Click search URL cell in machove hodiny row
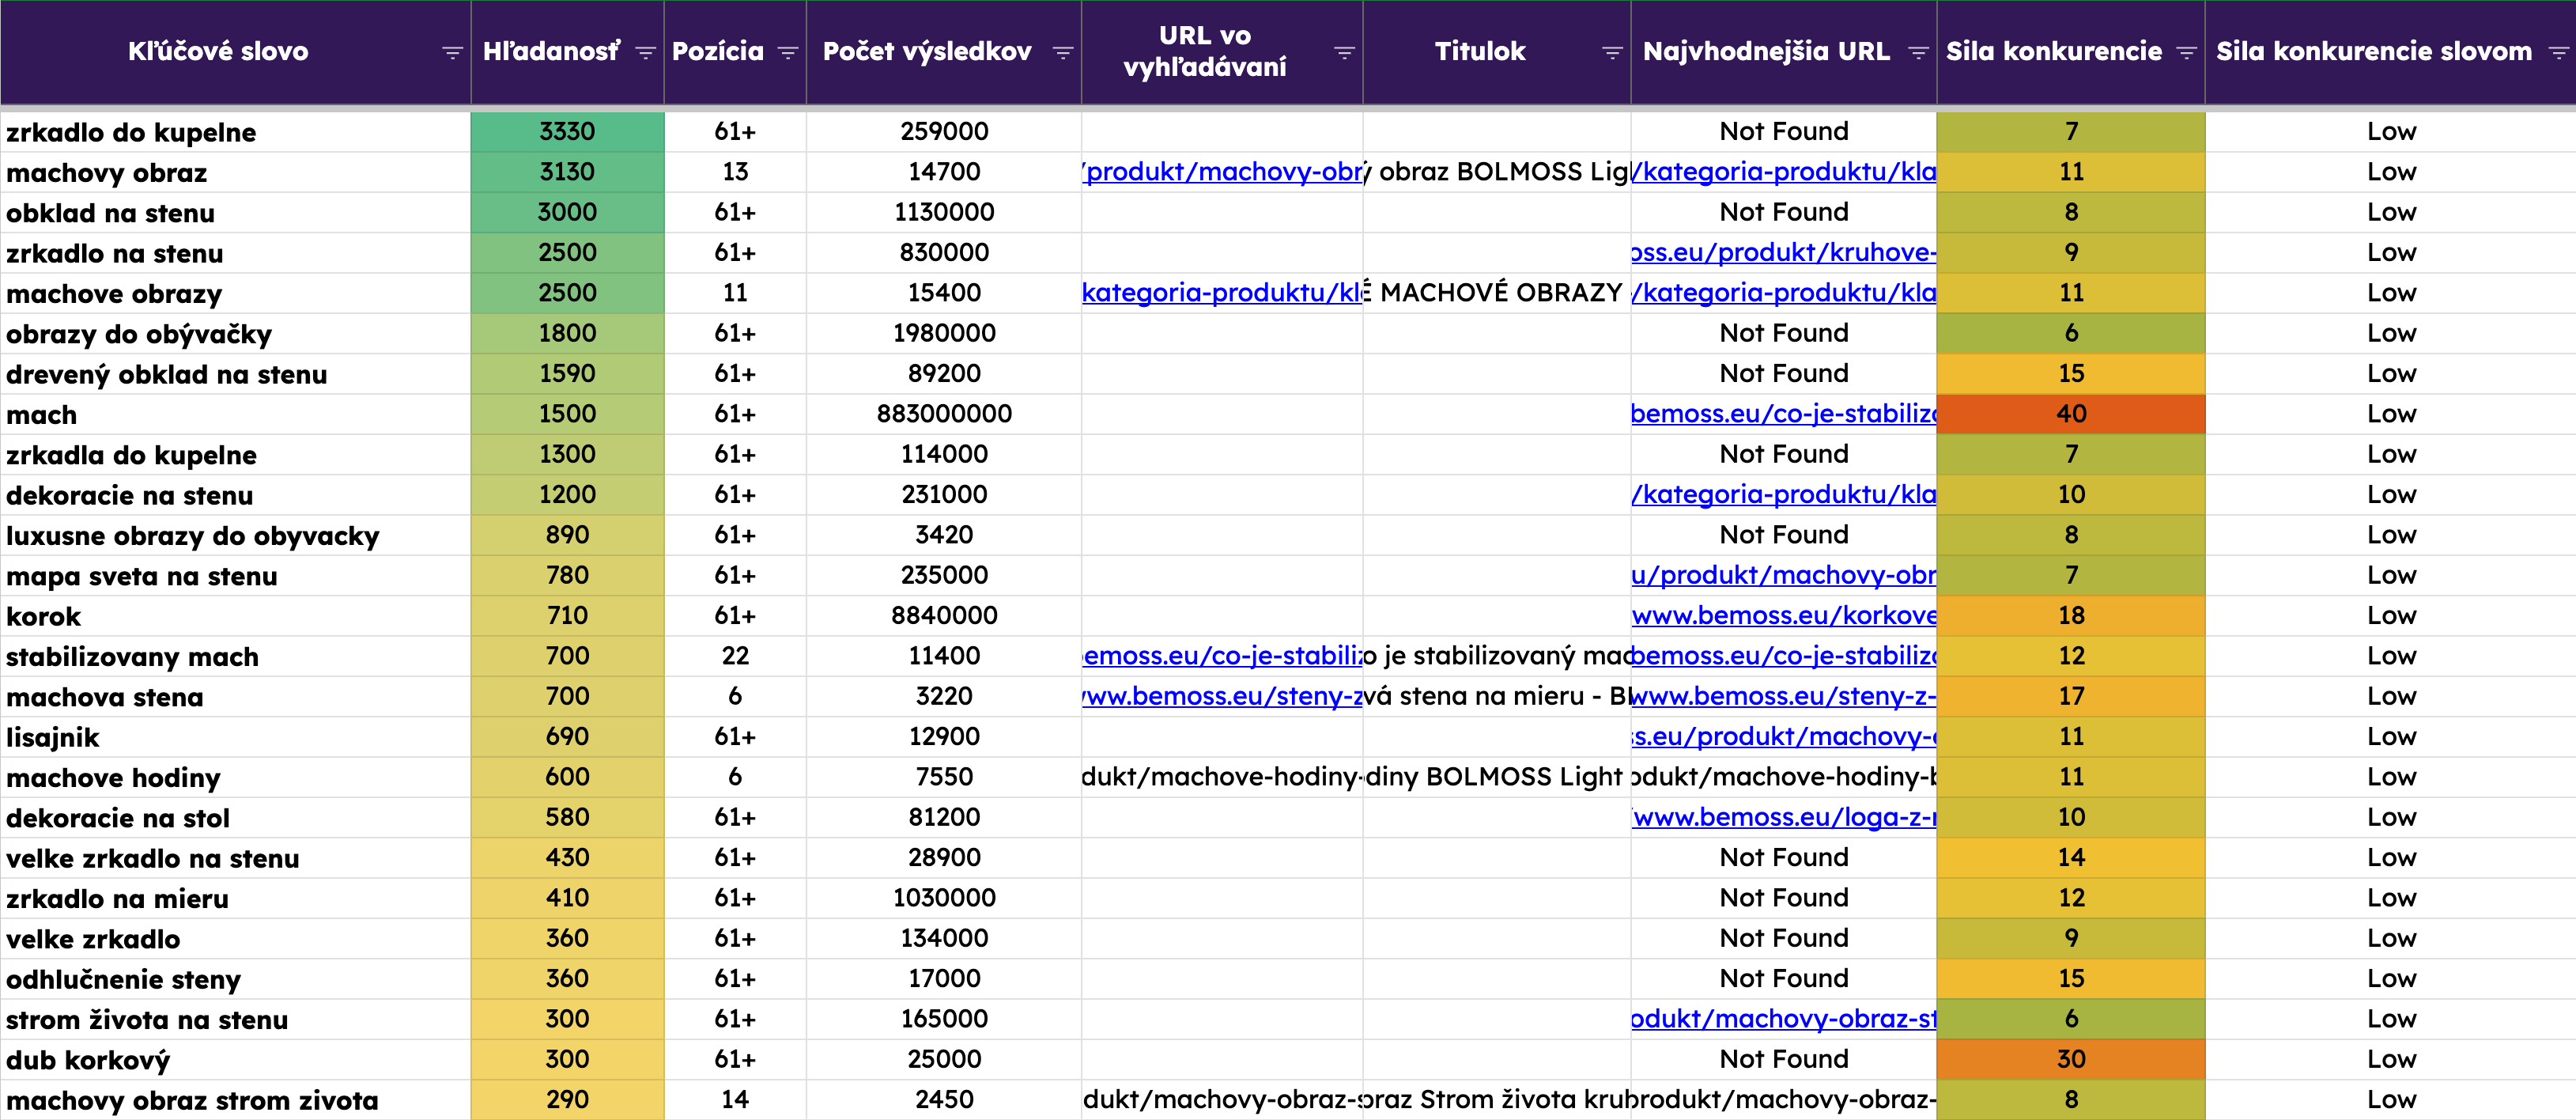 [1222, 777]
